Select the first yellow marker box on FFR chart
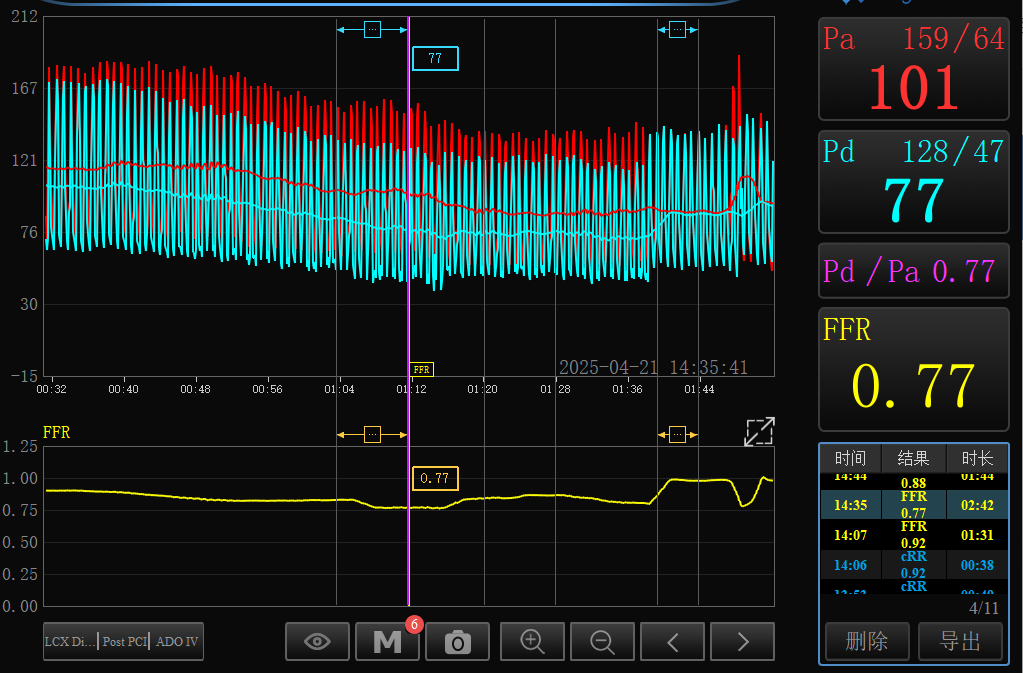Image resolution: width=1023 pixels, height=673 pixels. coord(372,434)
